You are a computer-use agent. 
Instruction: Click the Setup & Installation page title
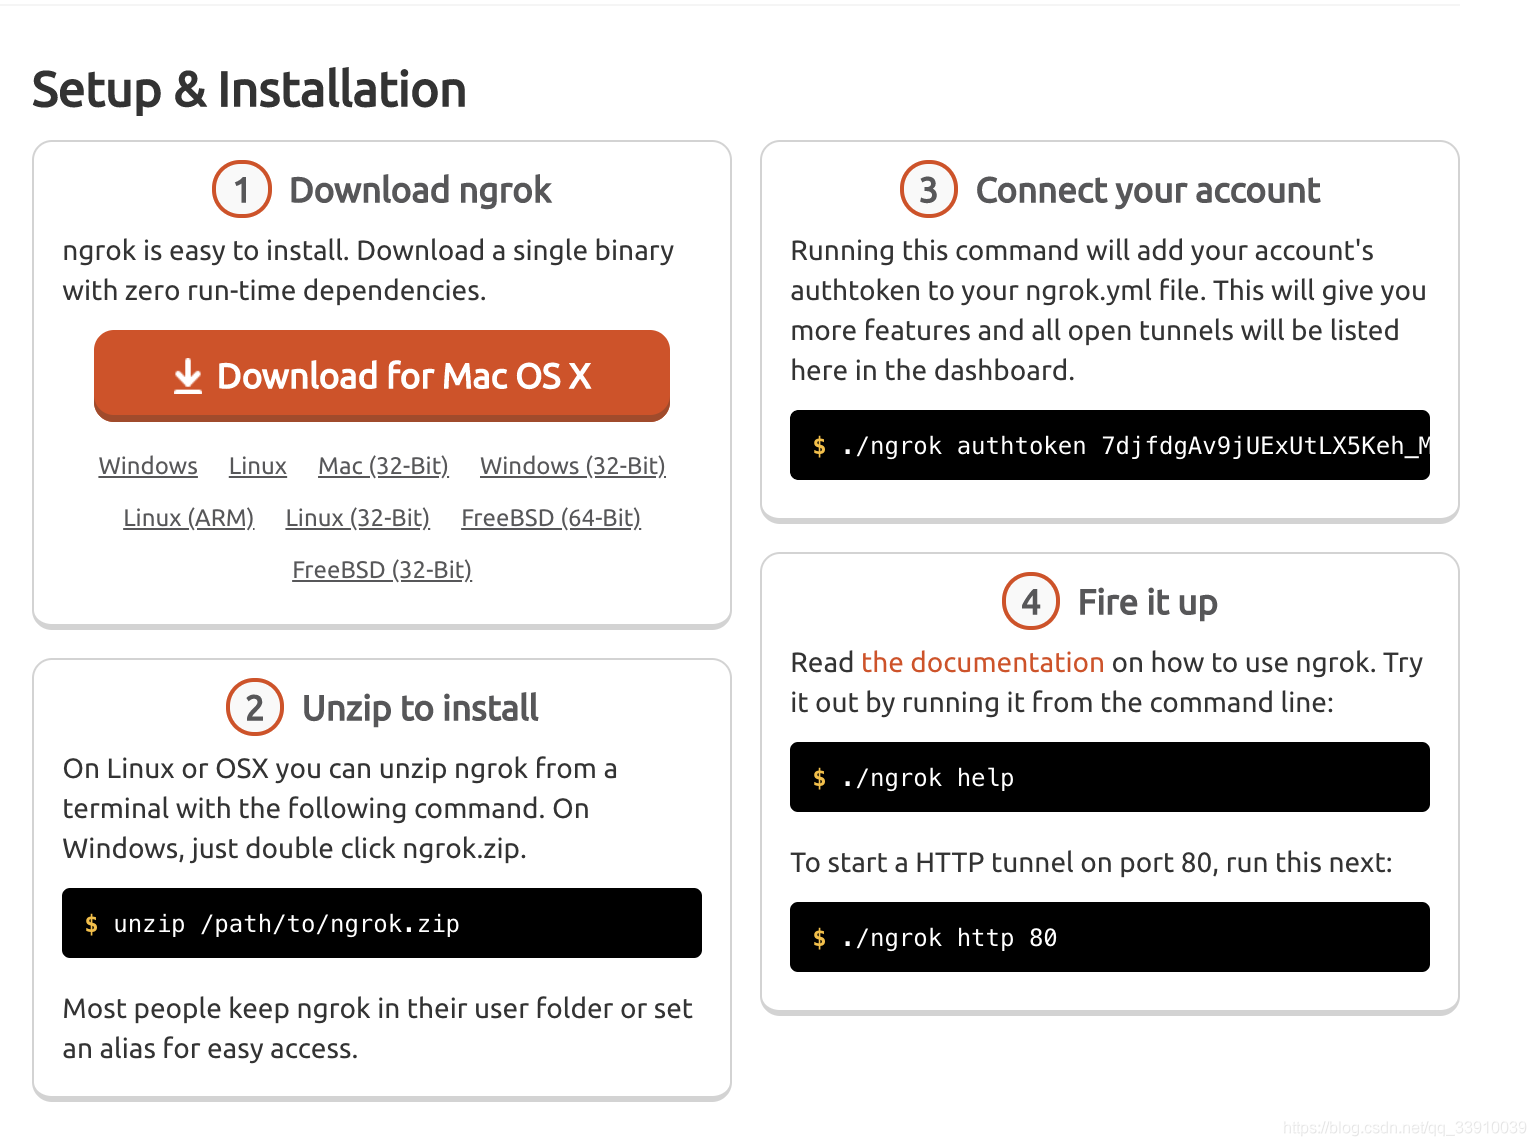pos(249,89)
